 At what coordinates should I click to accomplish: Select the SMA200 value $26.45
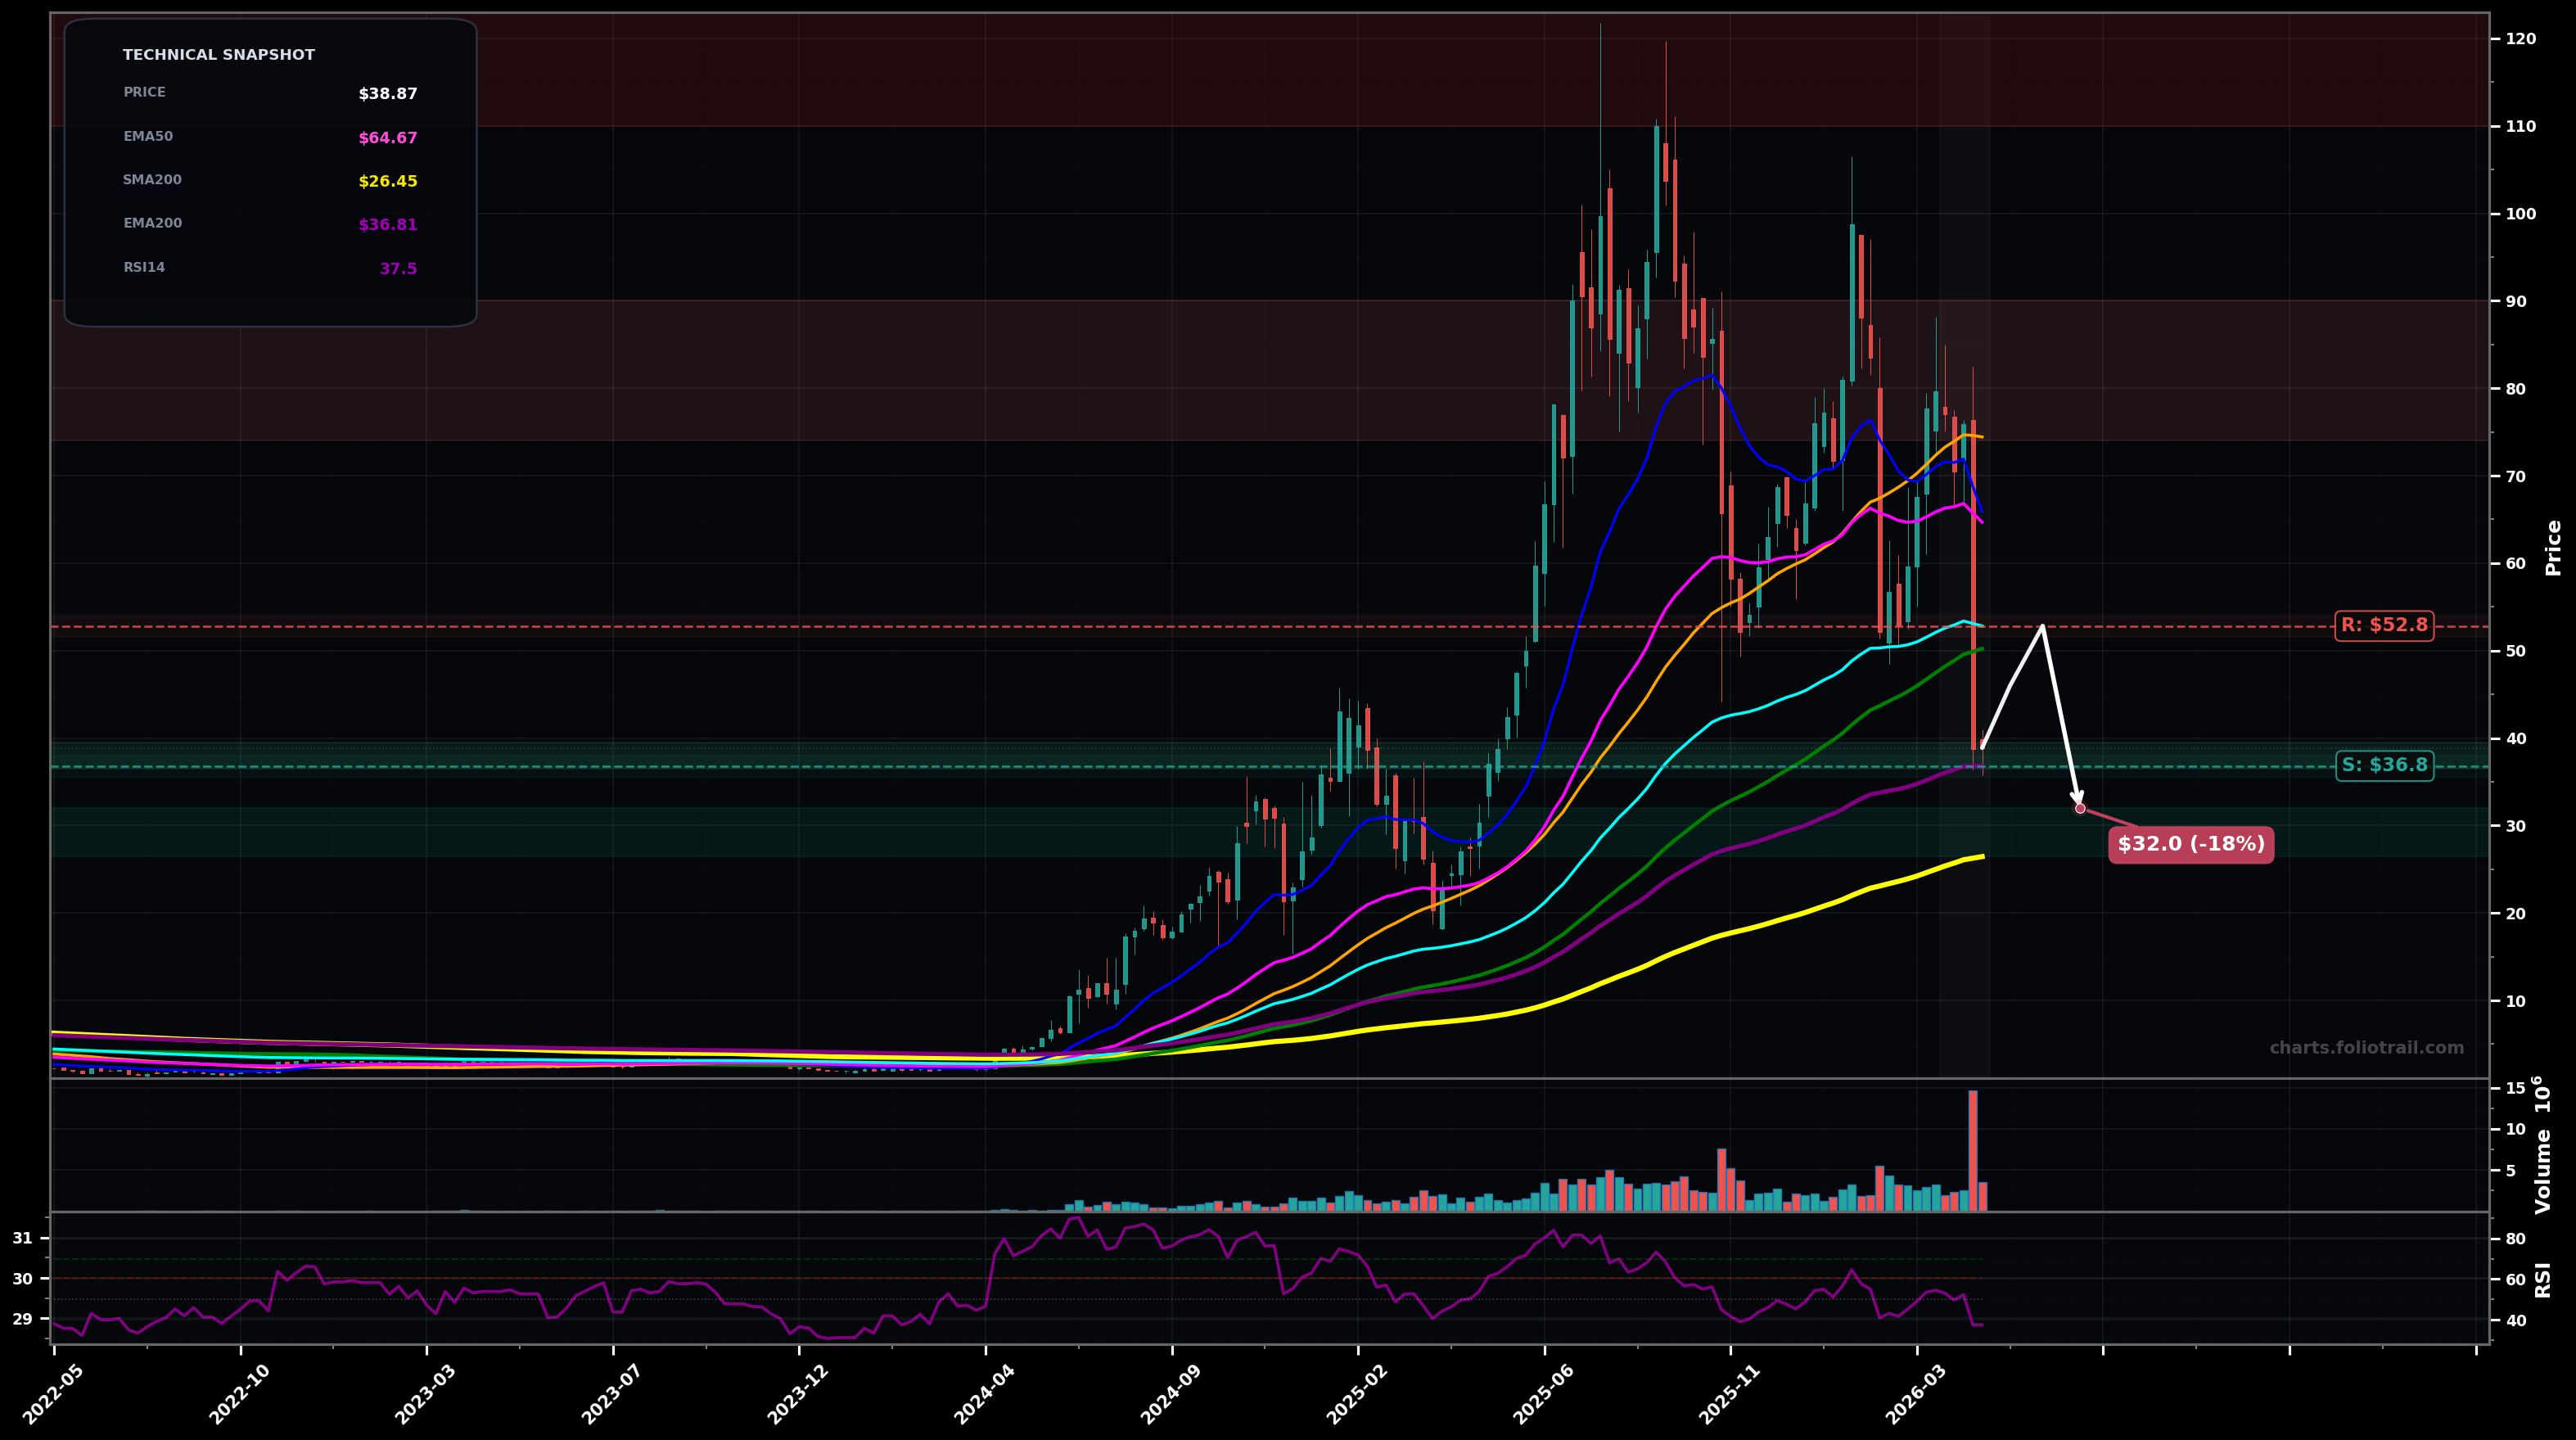coord(388,181)
